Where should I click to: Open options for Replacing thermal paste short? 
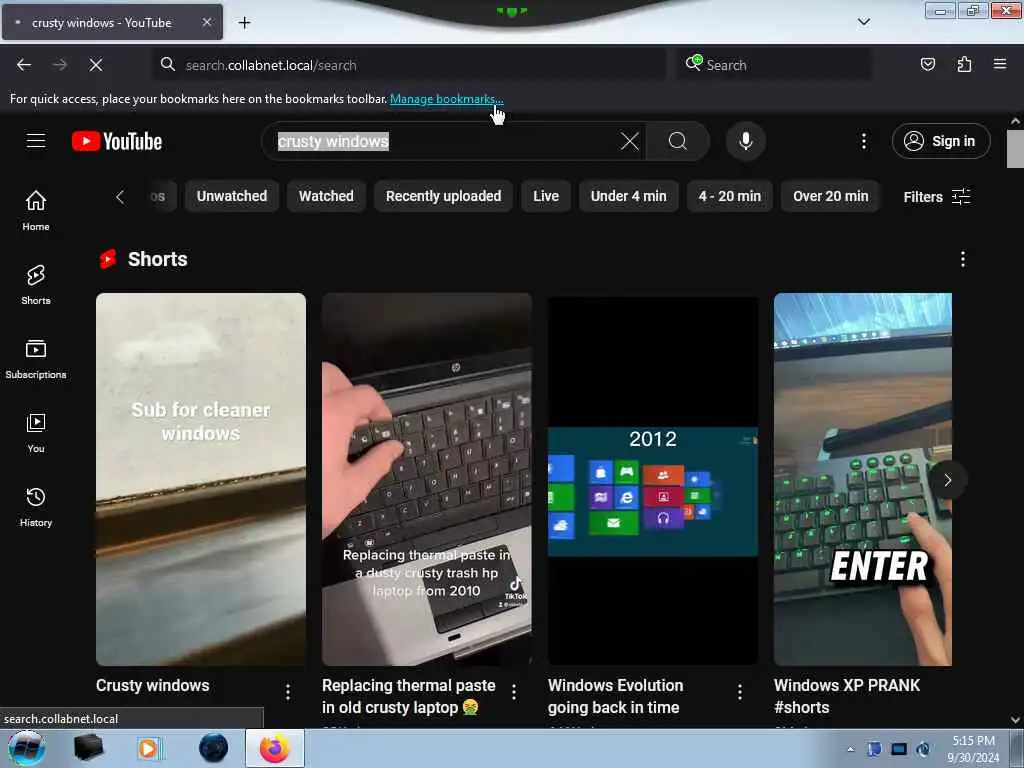pyautogui.click(x=514, y=692)
